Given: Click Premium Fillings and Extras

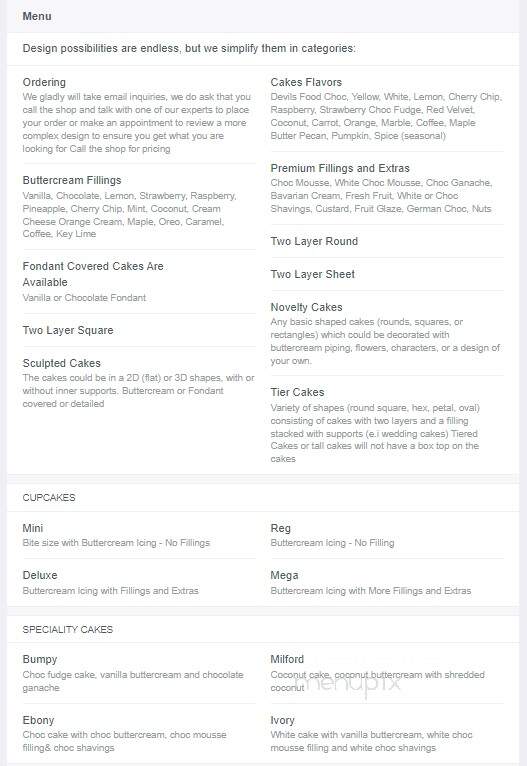Looking at the screenshot, I should (x=340, y=168).
